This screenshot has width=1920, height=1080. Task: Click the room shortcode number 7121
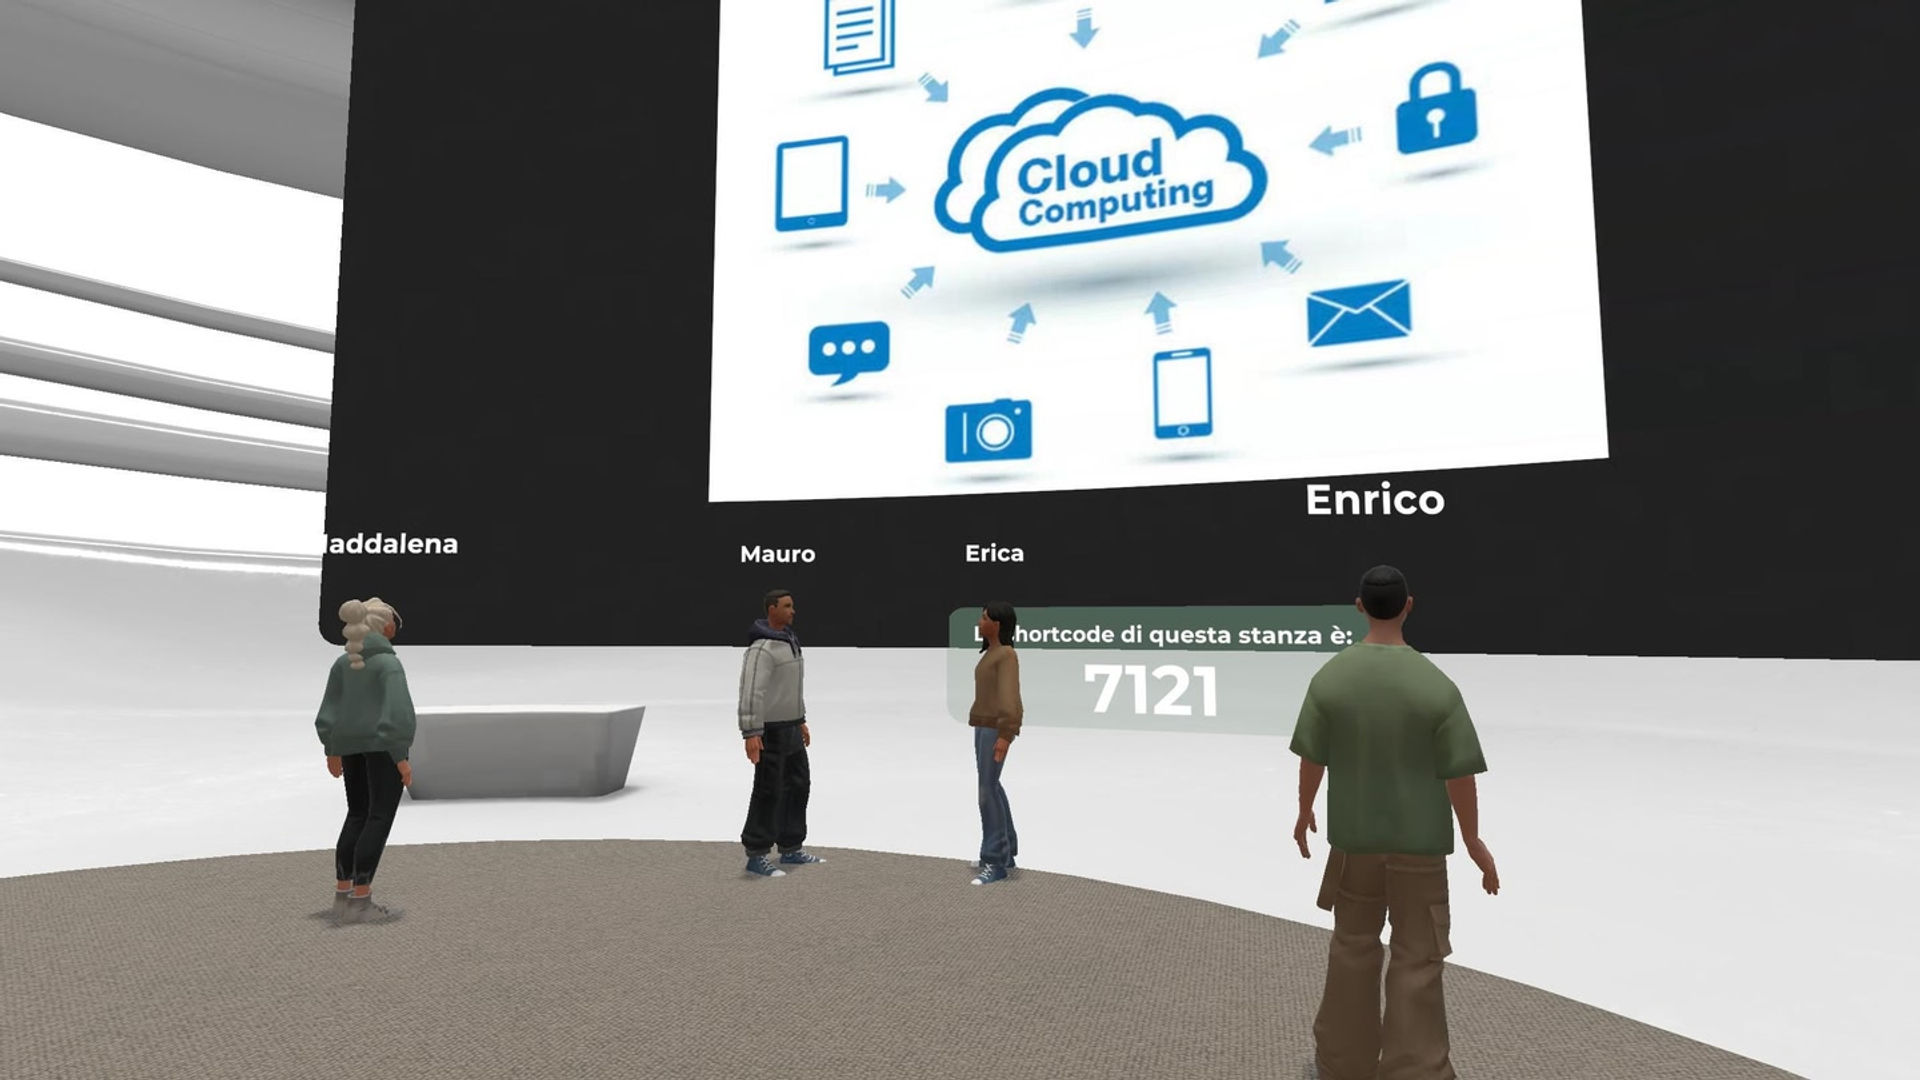pyautogui.click(x=1151, y=691)
